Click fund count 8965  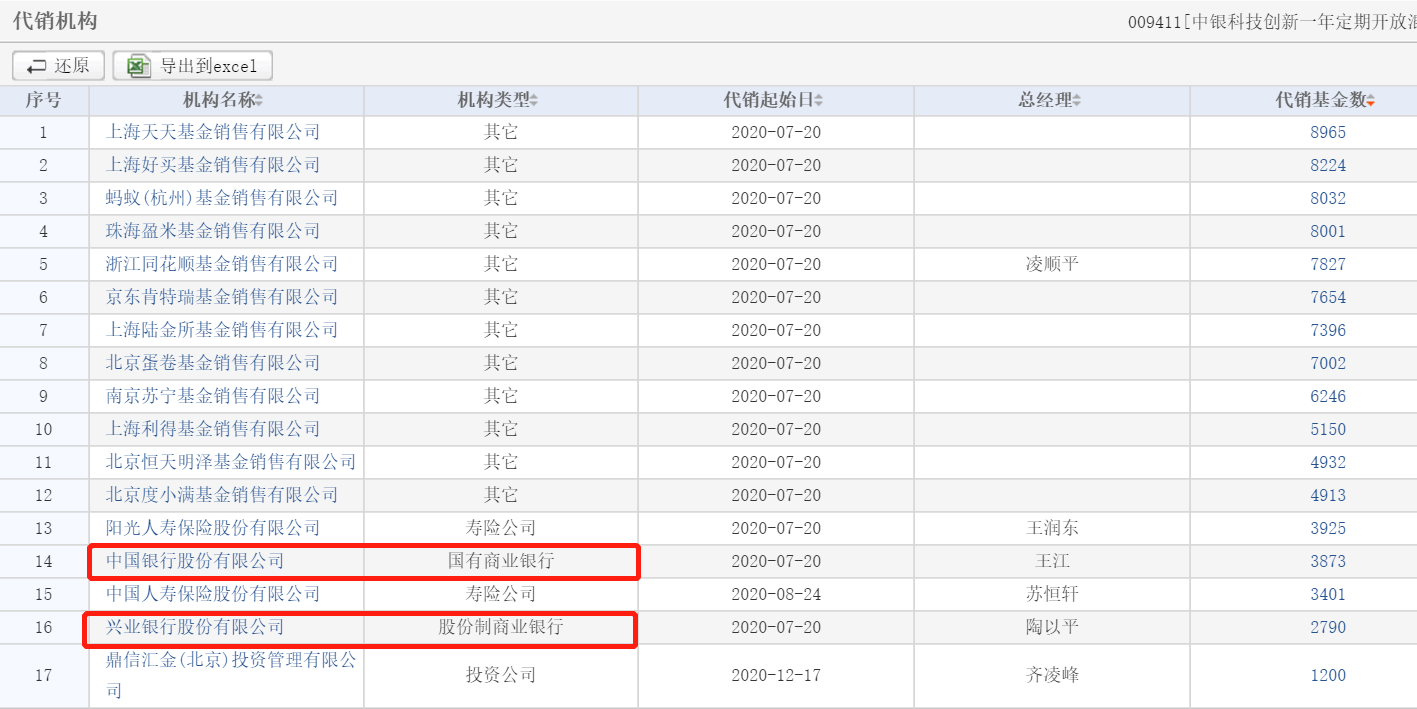coord(1328,132)
